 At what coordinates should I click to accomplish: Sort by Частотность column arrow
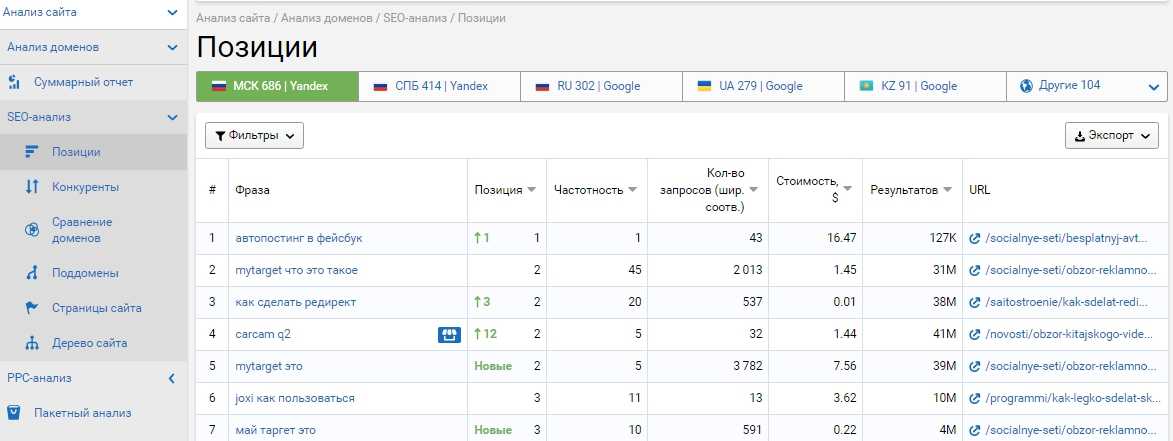pos(633,190)
